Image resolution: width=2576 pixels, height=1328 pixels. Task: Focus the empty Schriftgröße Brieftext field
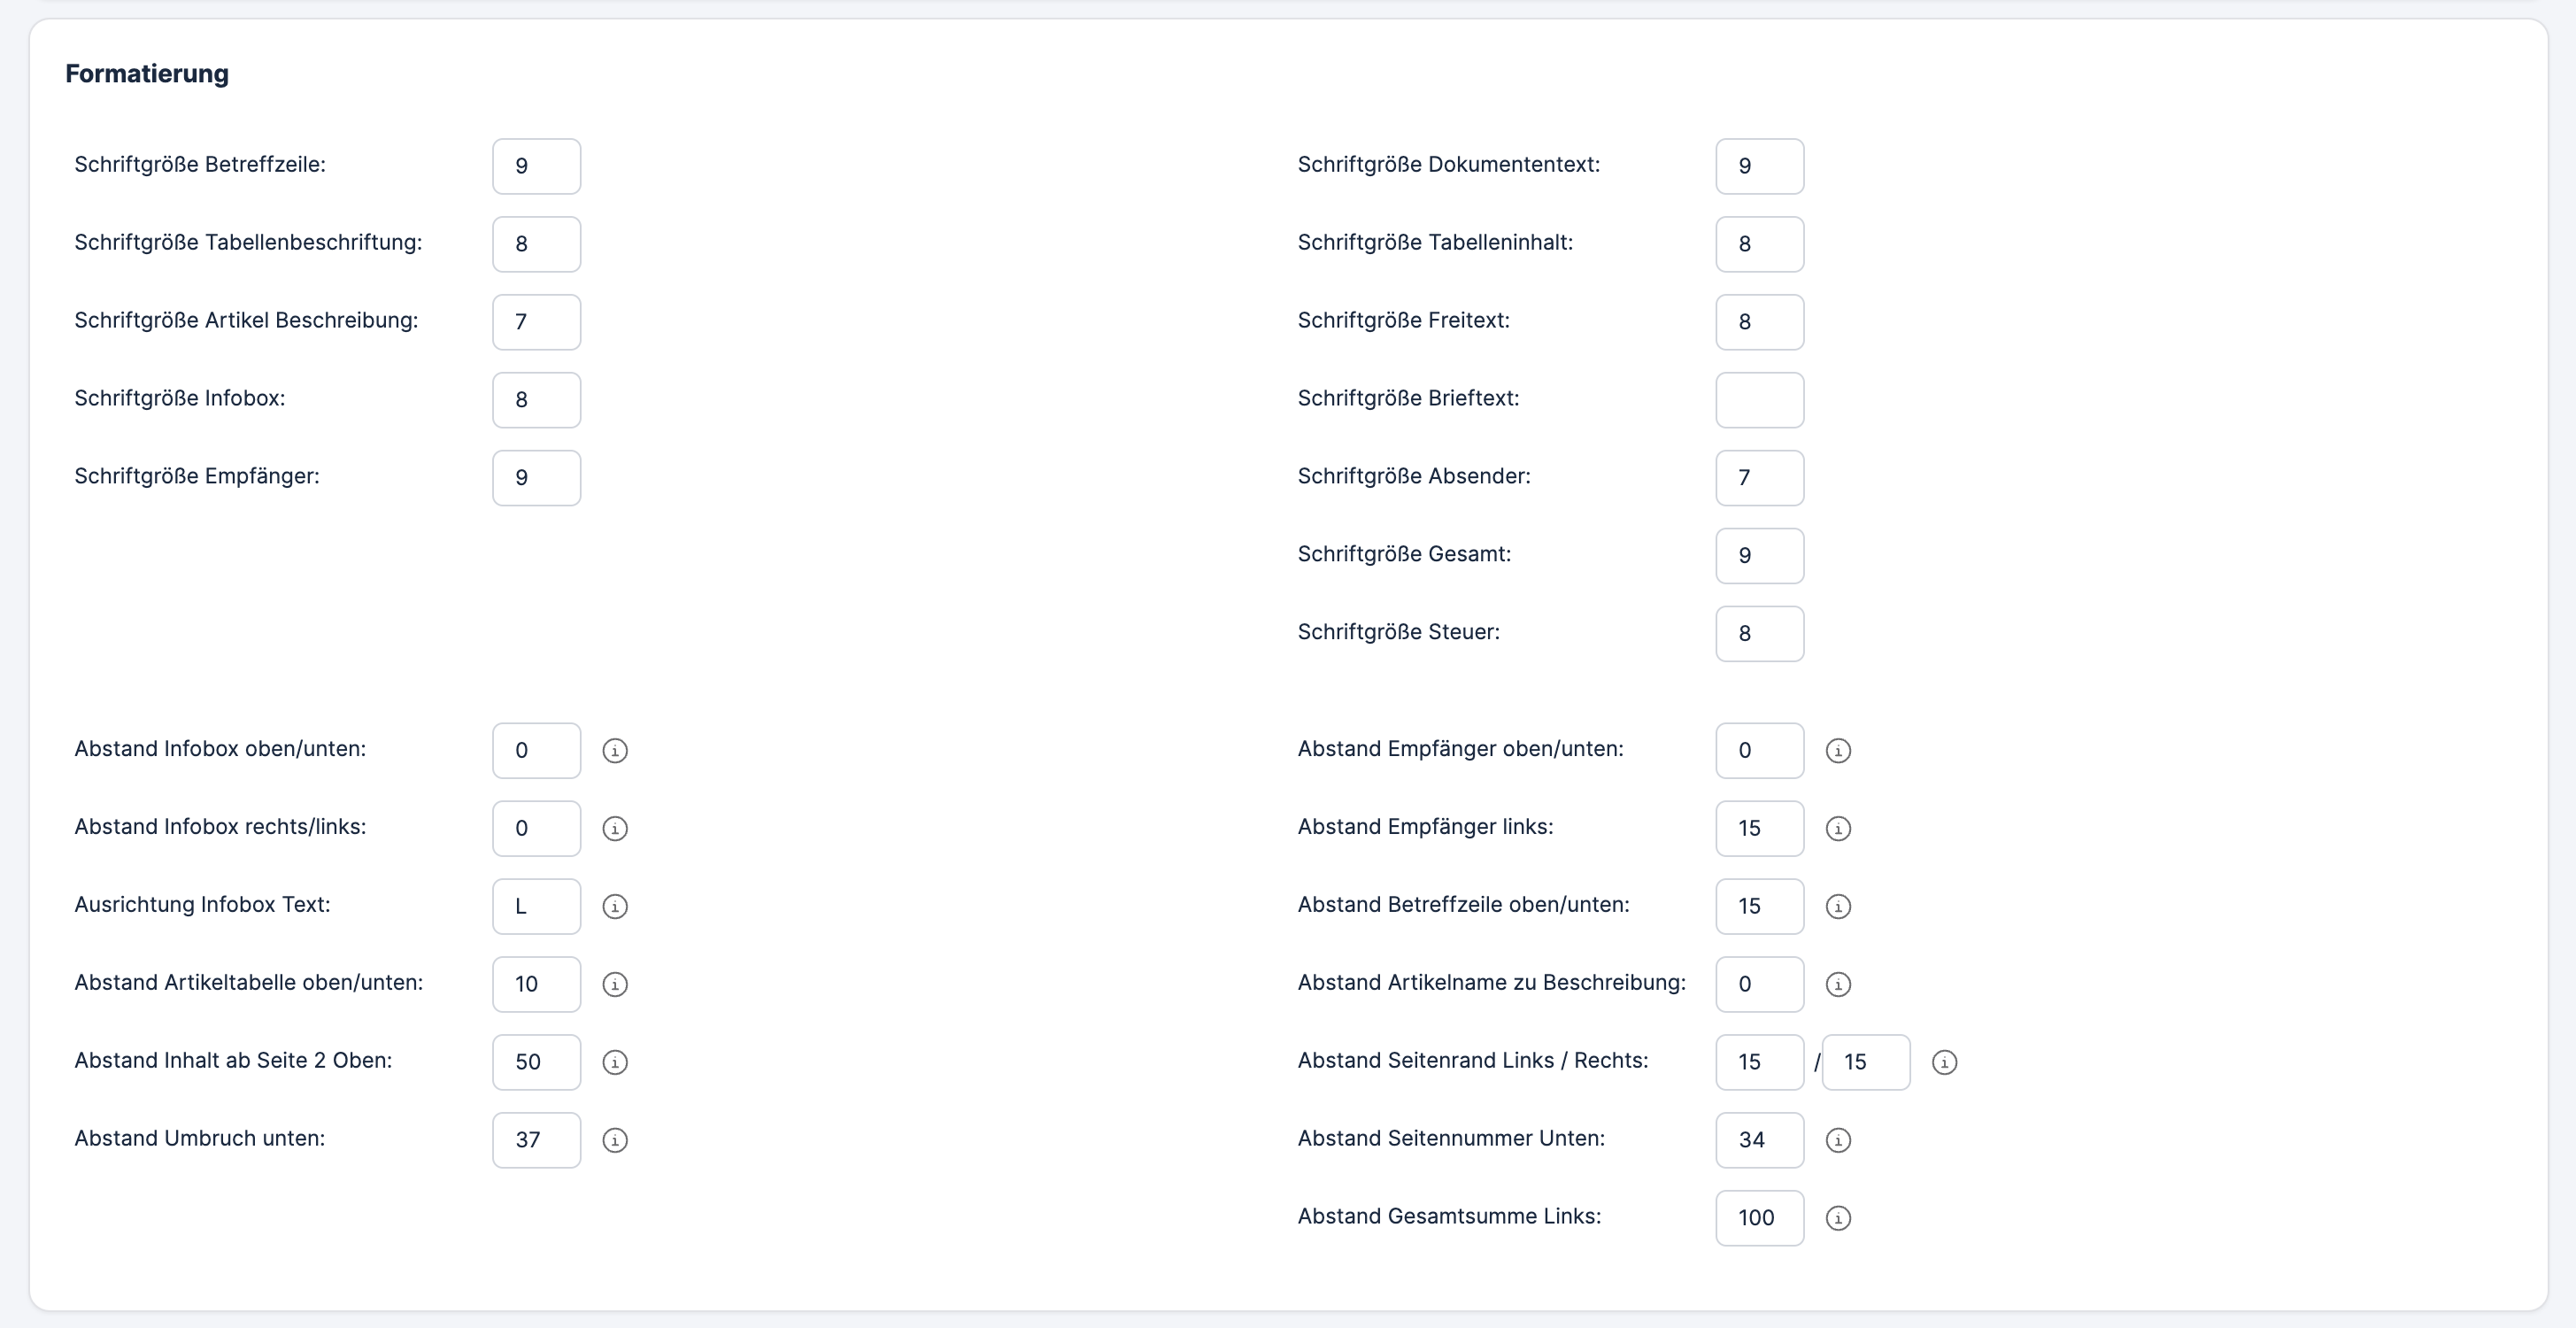pyautogui.click(x=1759, y=400)
